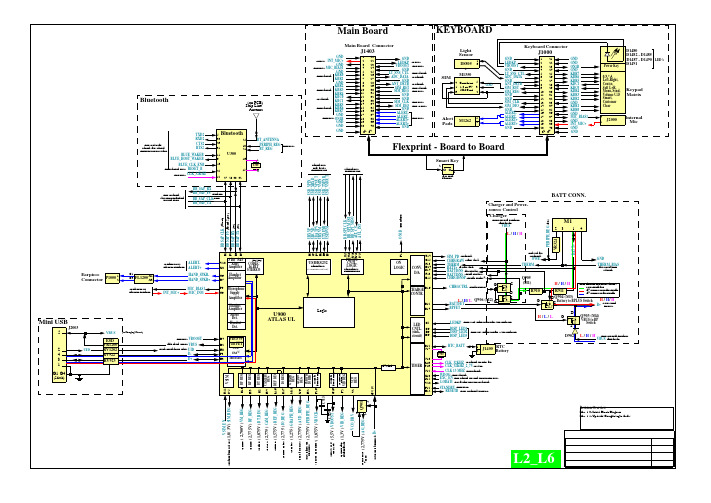Click the white "Logic" block

click(x=329, y=313)
